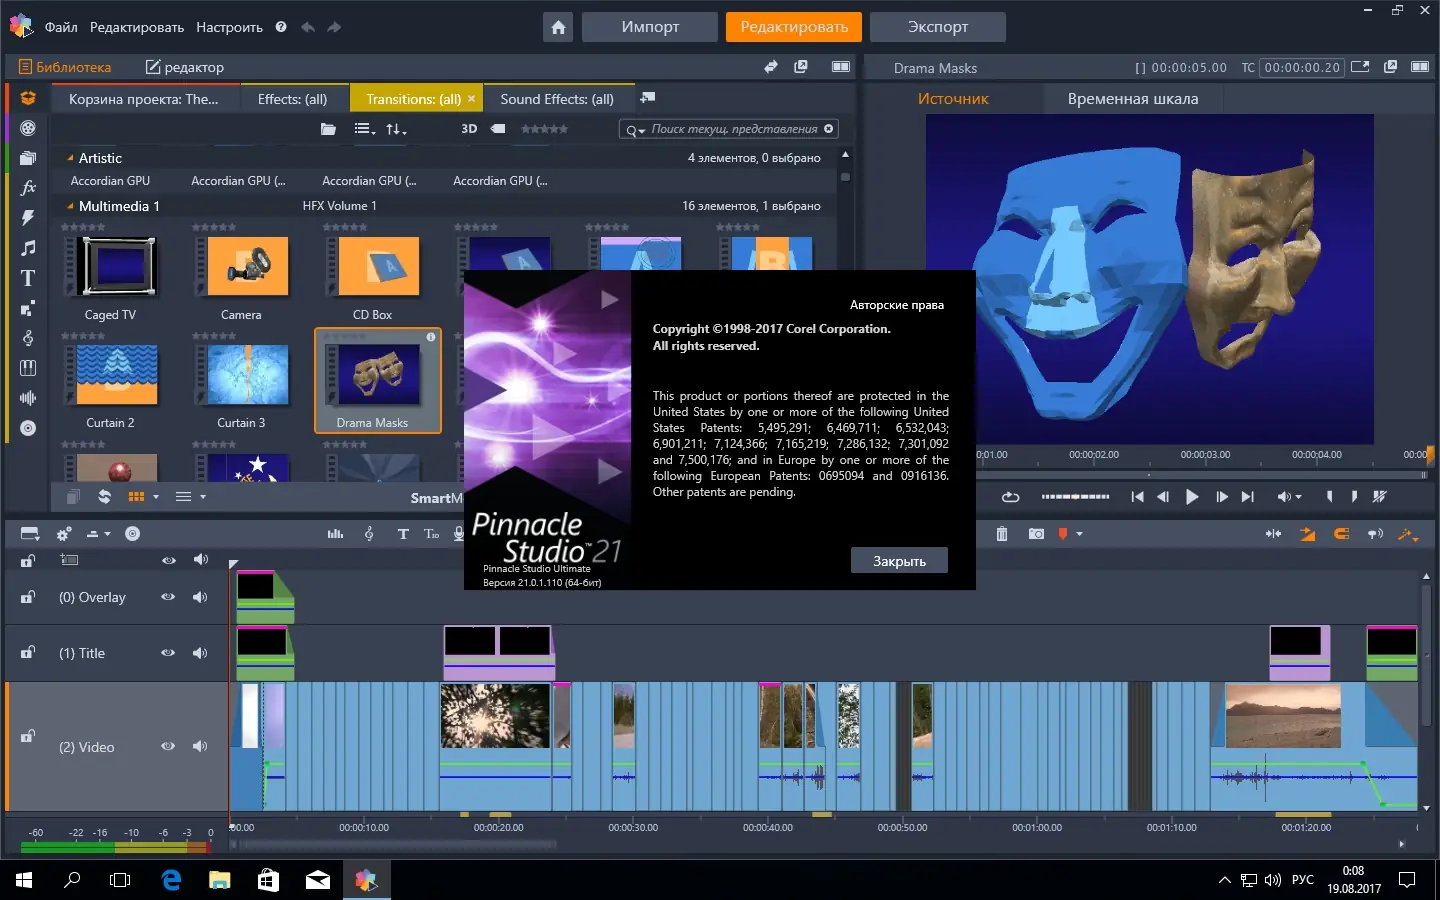Open the music note library category
Screen dimensions: 1440x900
click(28, 247)
